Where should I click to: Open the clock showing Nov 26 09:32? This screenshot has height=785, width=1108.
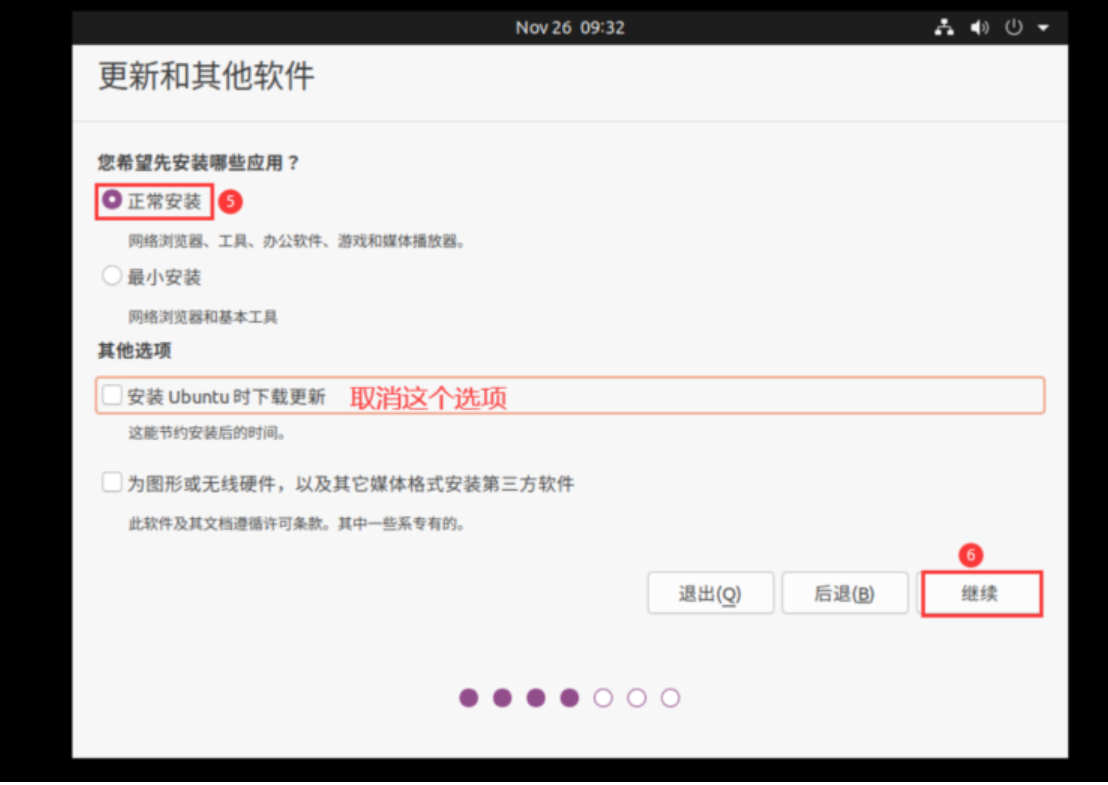click(x=570, y=28)
